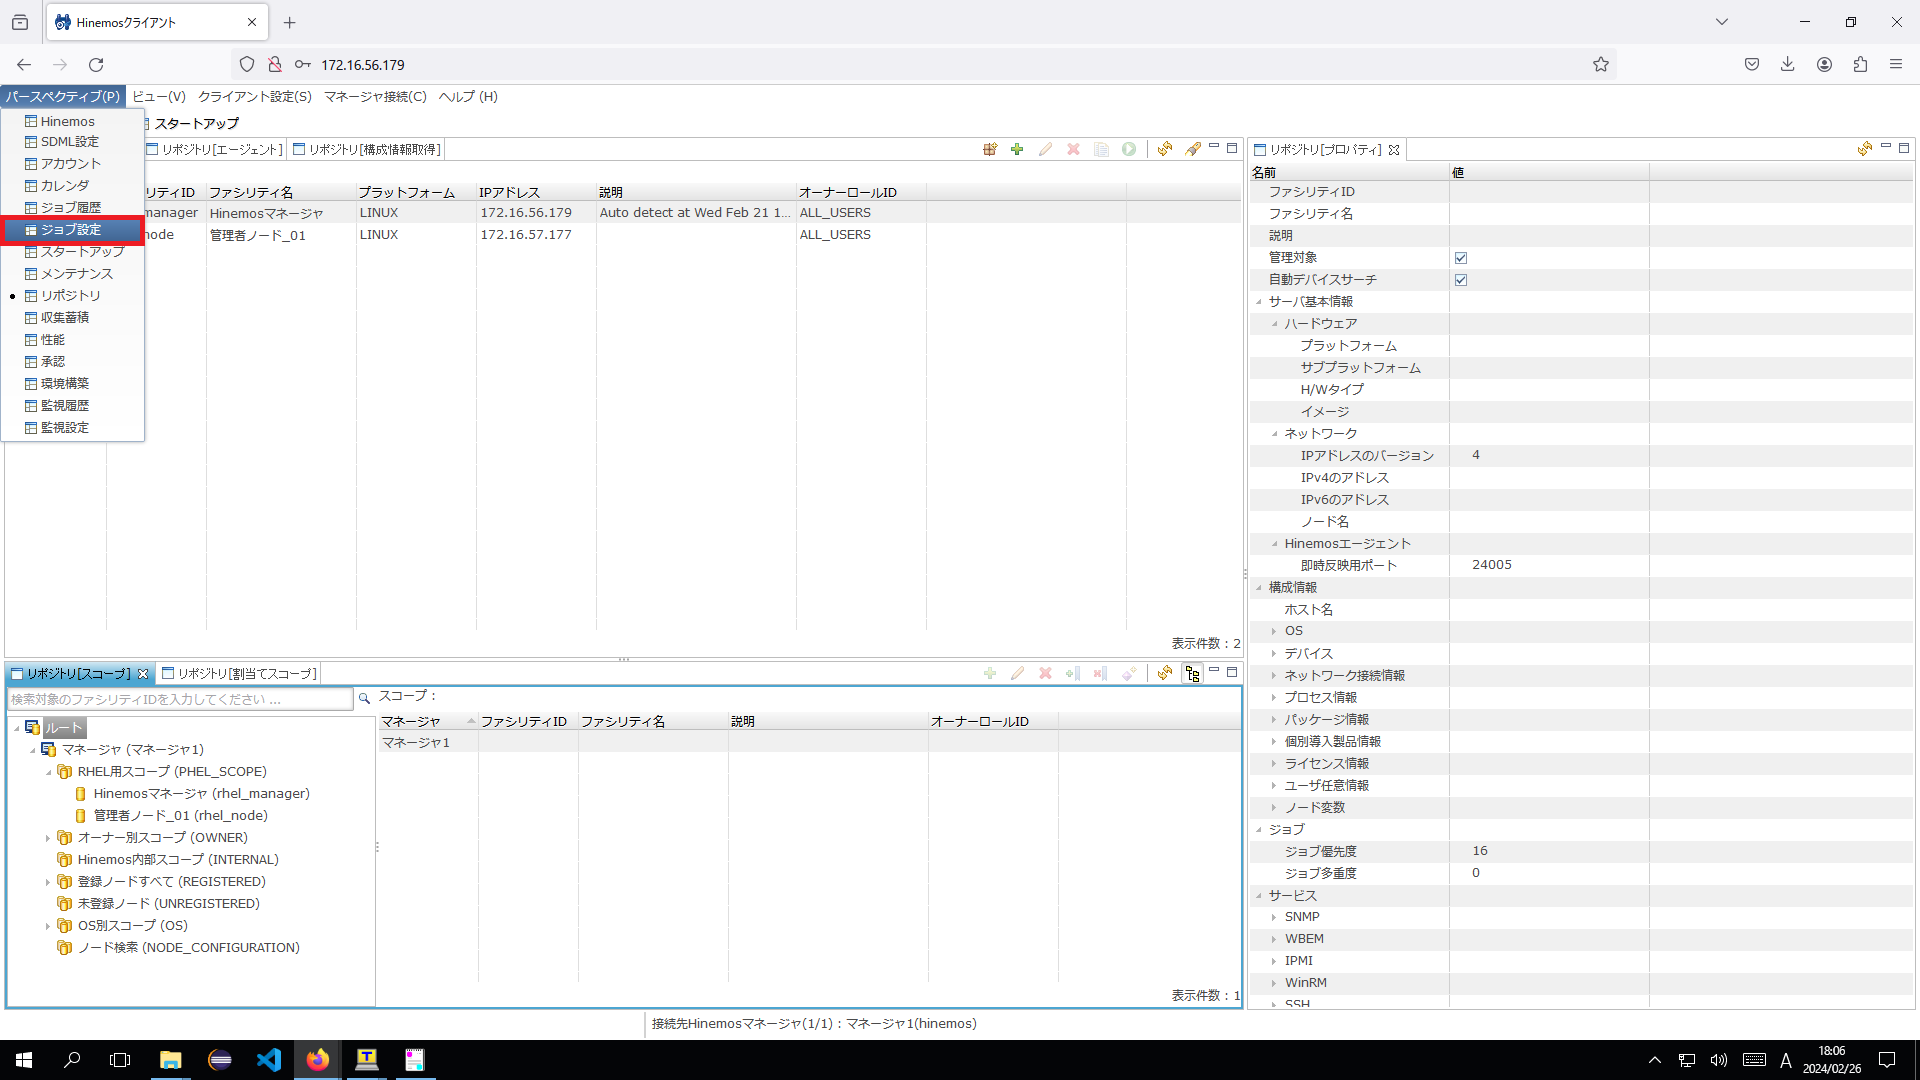Click the diamond icon in the scope toolbar
The width and height of the screenshot is (1920, 1080).
pos(1129,673)
